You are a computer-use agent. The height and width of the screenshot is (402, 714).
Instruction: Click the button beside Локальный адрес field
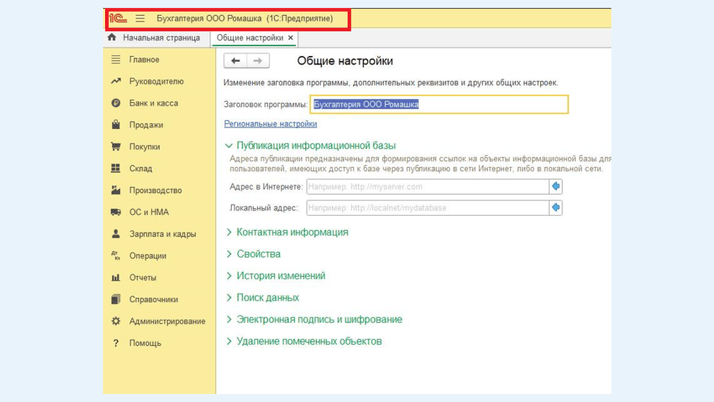pos(556,208)
